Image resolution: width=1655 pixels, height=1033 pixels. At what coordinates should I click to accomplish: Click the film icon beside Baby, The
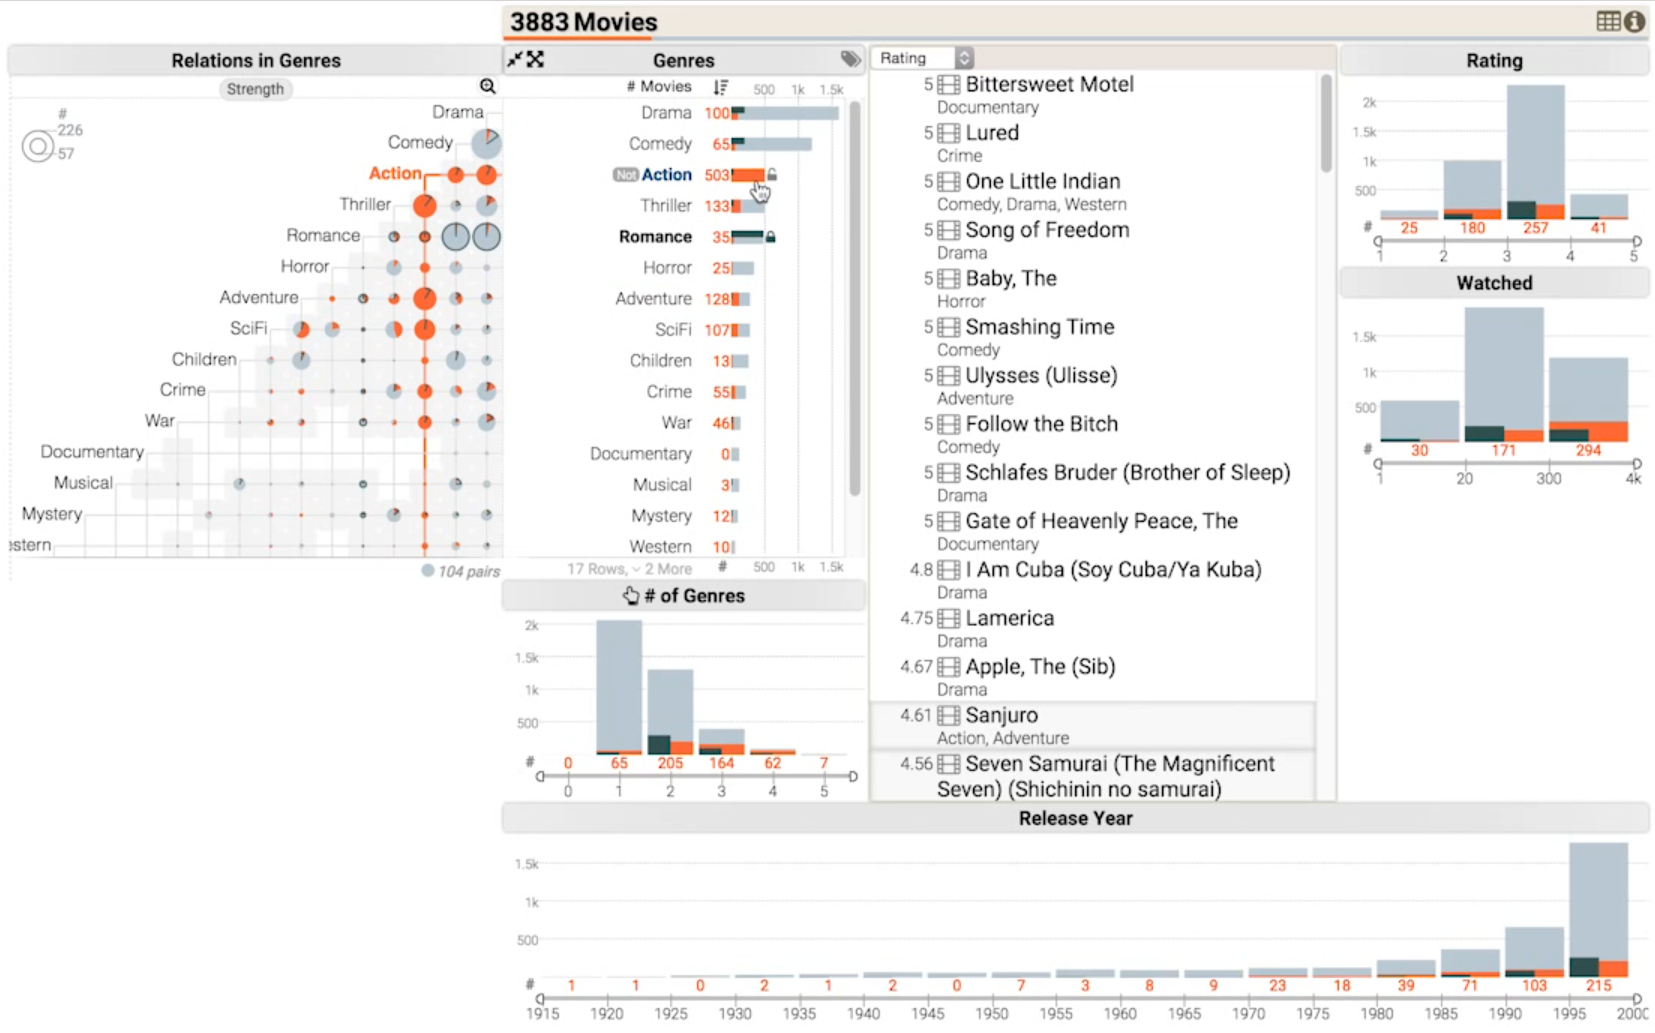pyautogui.click(x=949, y=278)
